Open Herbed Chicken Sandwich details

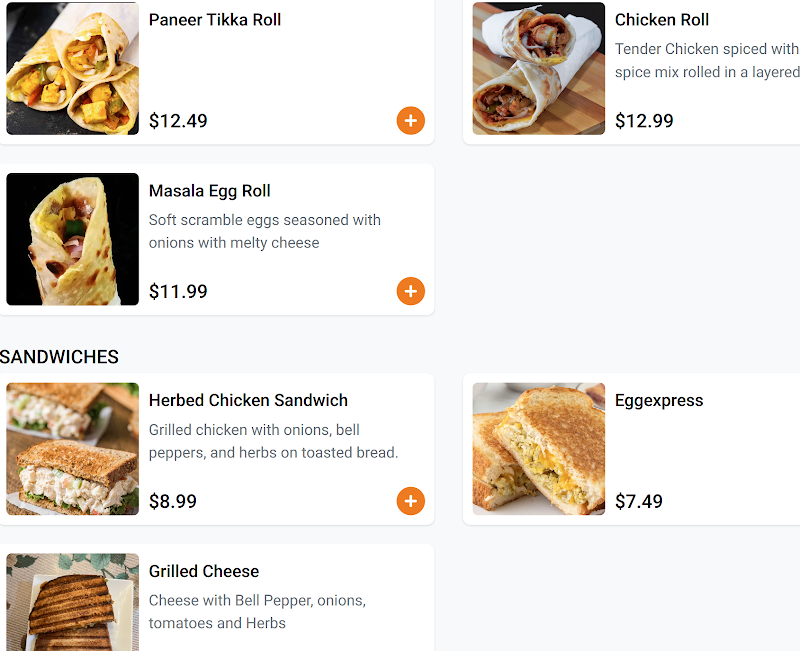[x=248, y=401]
